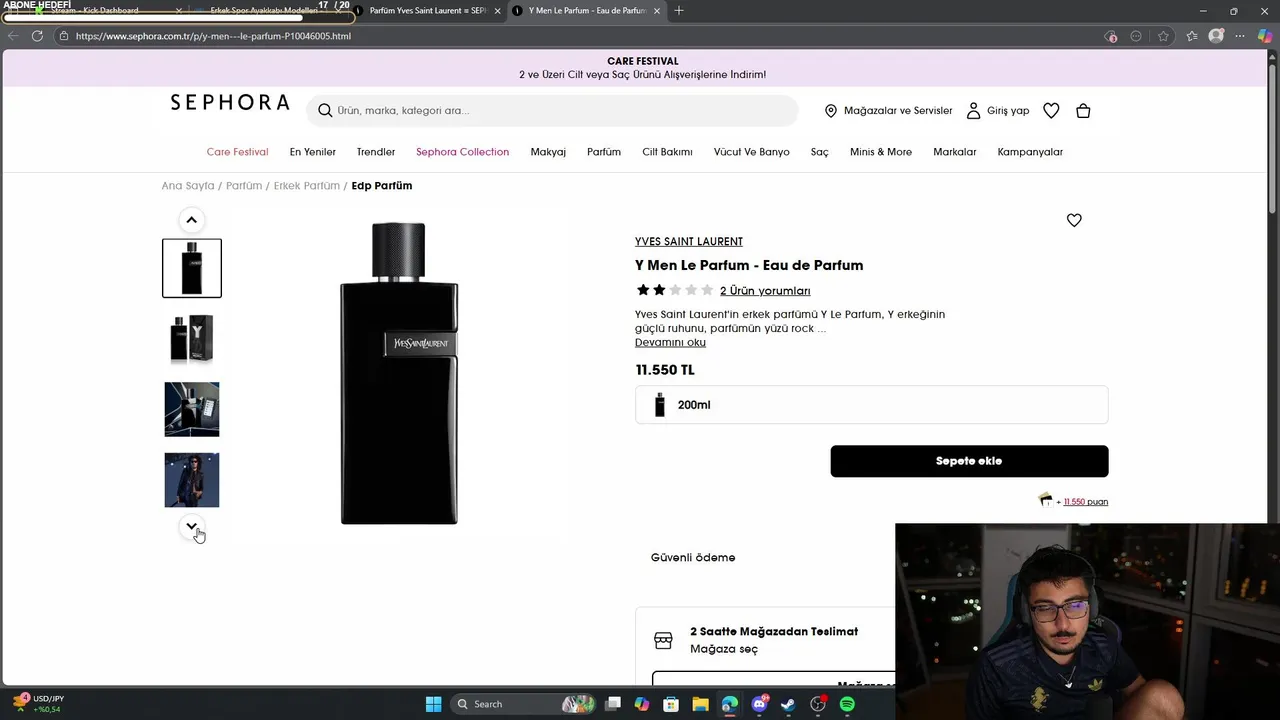This screenshot has height=720, width=1280.
Task: Click the search magnifier icon
Action: [325, 110]
